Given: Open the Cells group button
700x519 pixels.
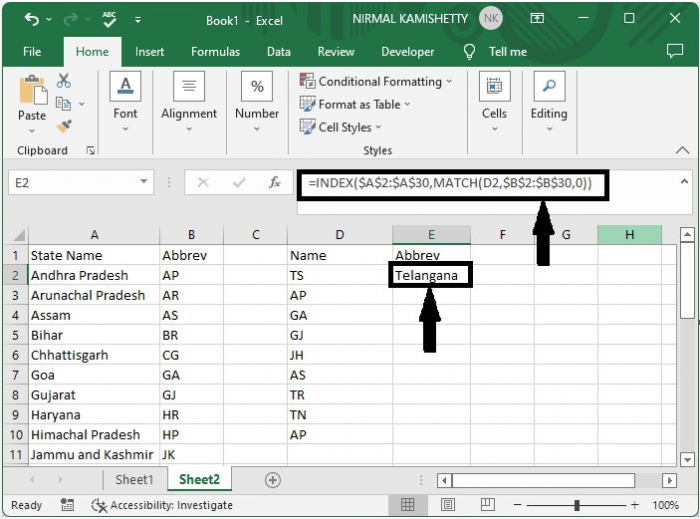Looking at the screenshot, I should tap(494, 102).
